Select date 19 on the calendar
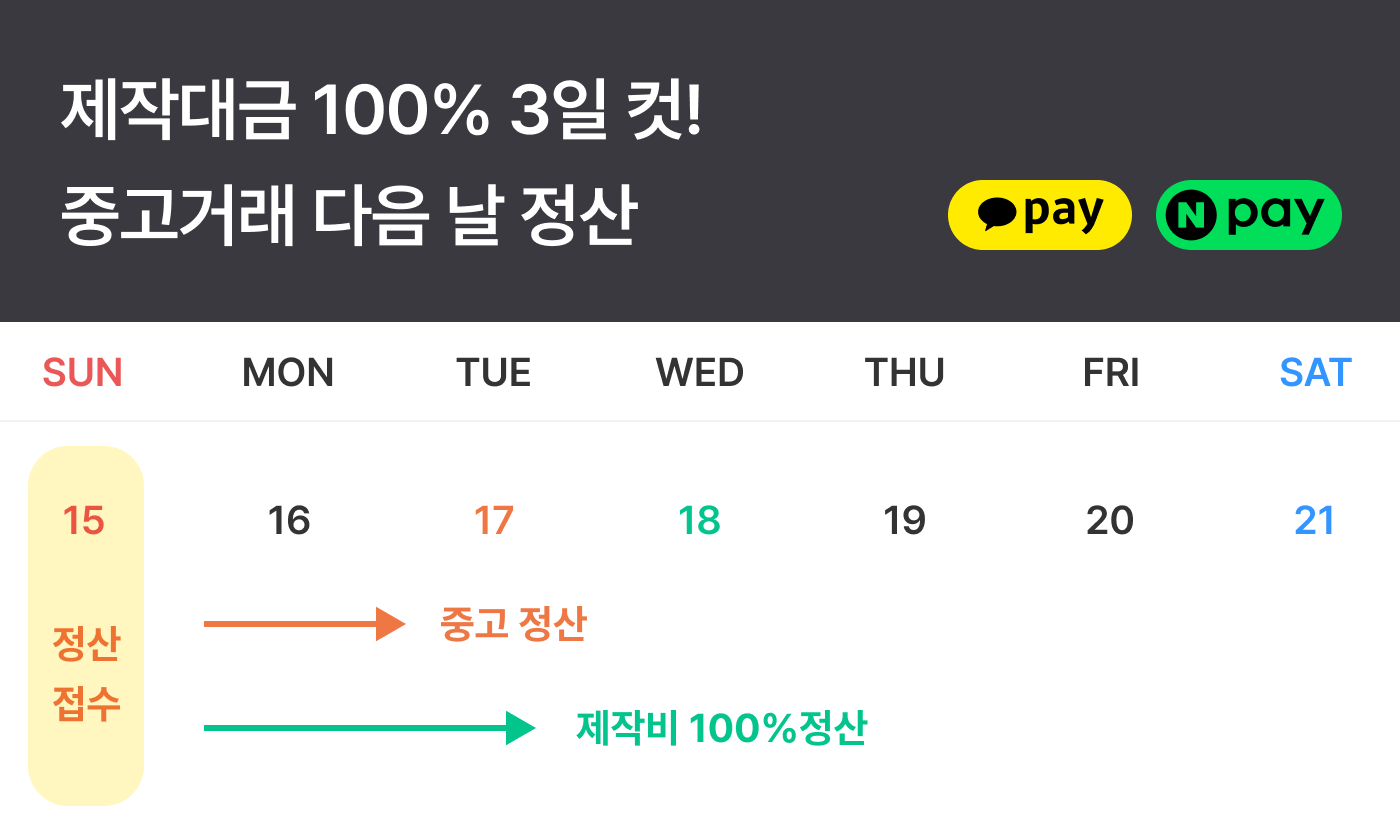1400x830 pixels. (905, 521)
